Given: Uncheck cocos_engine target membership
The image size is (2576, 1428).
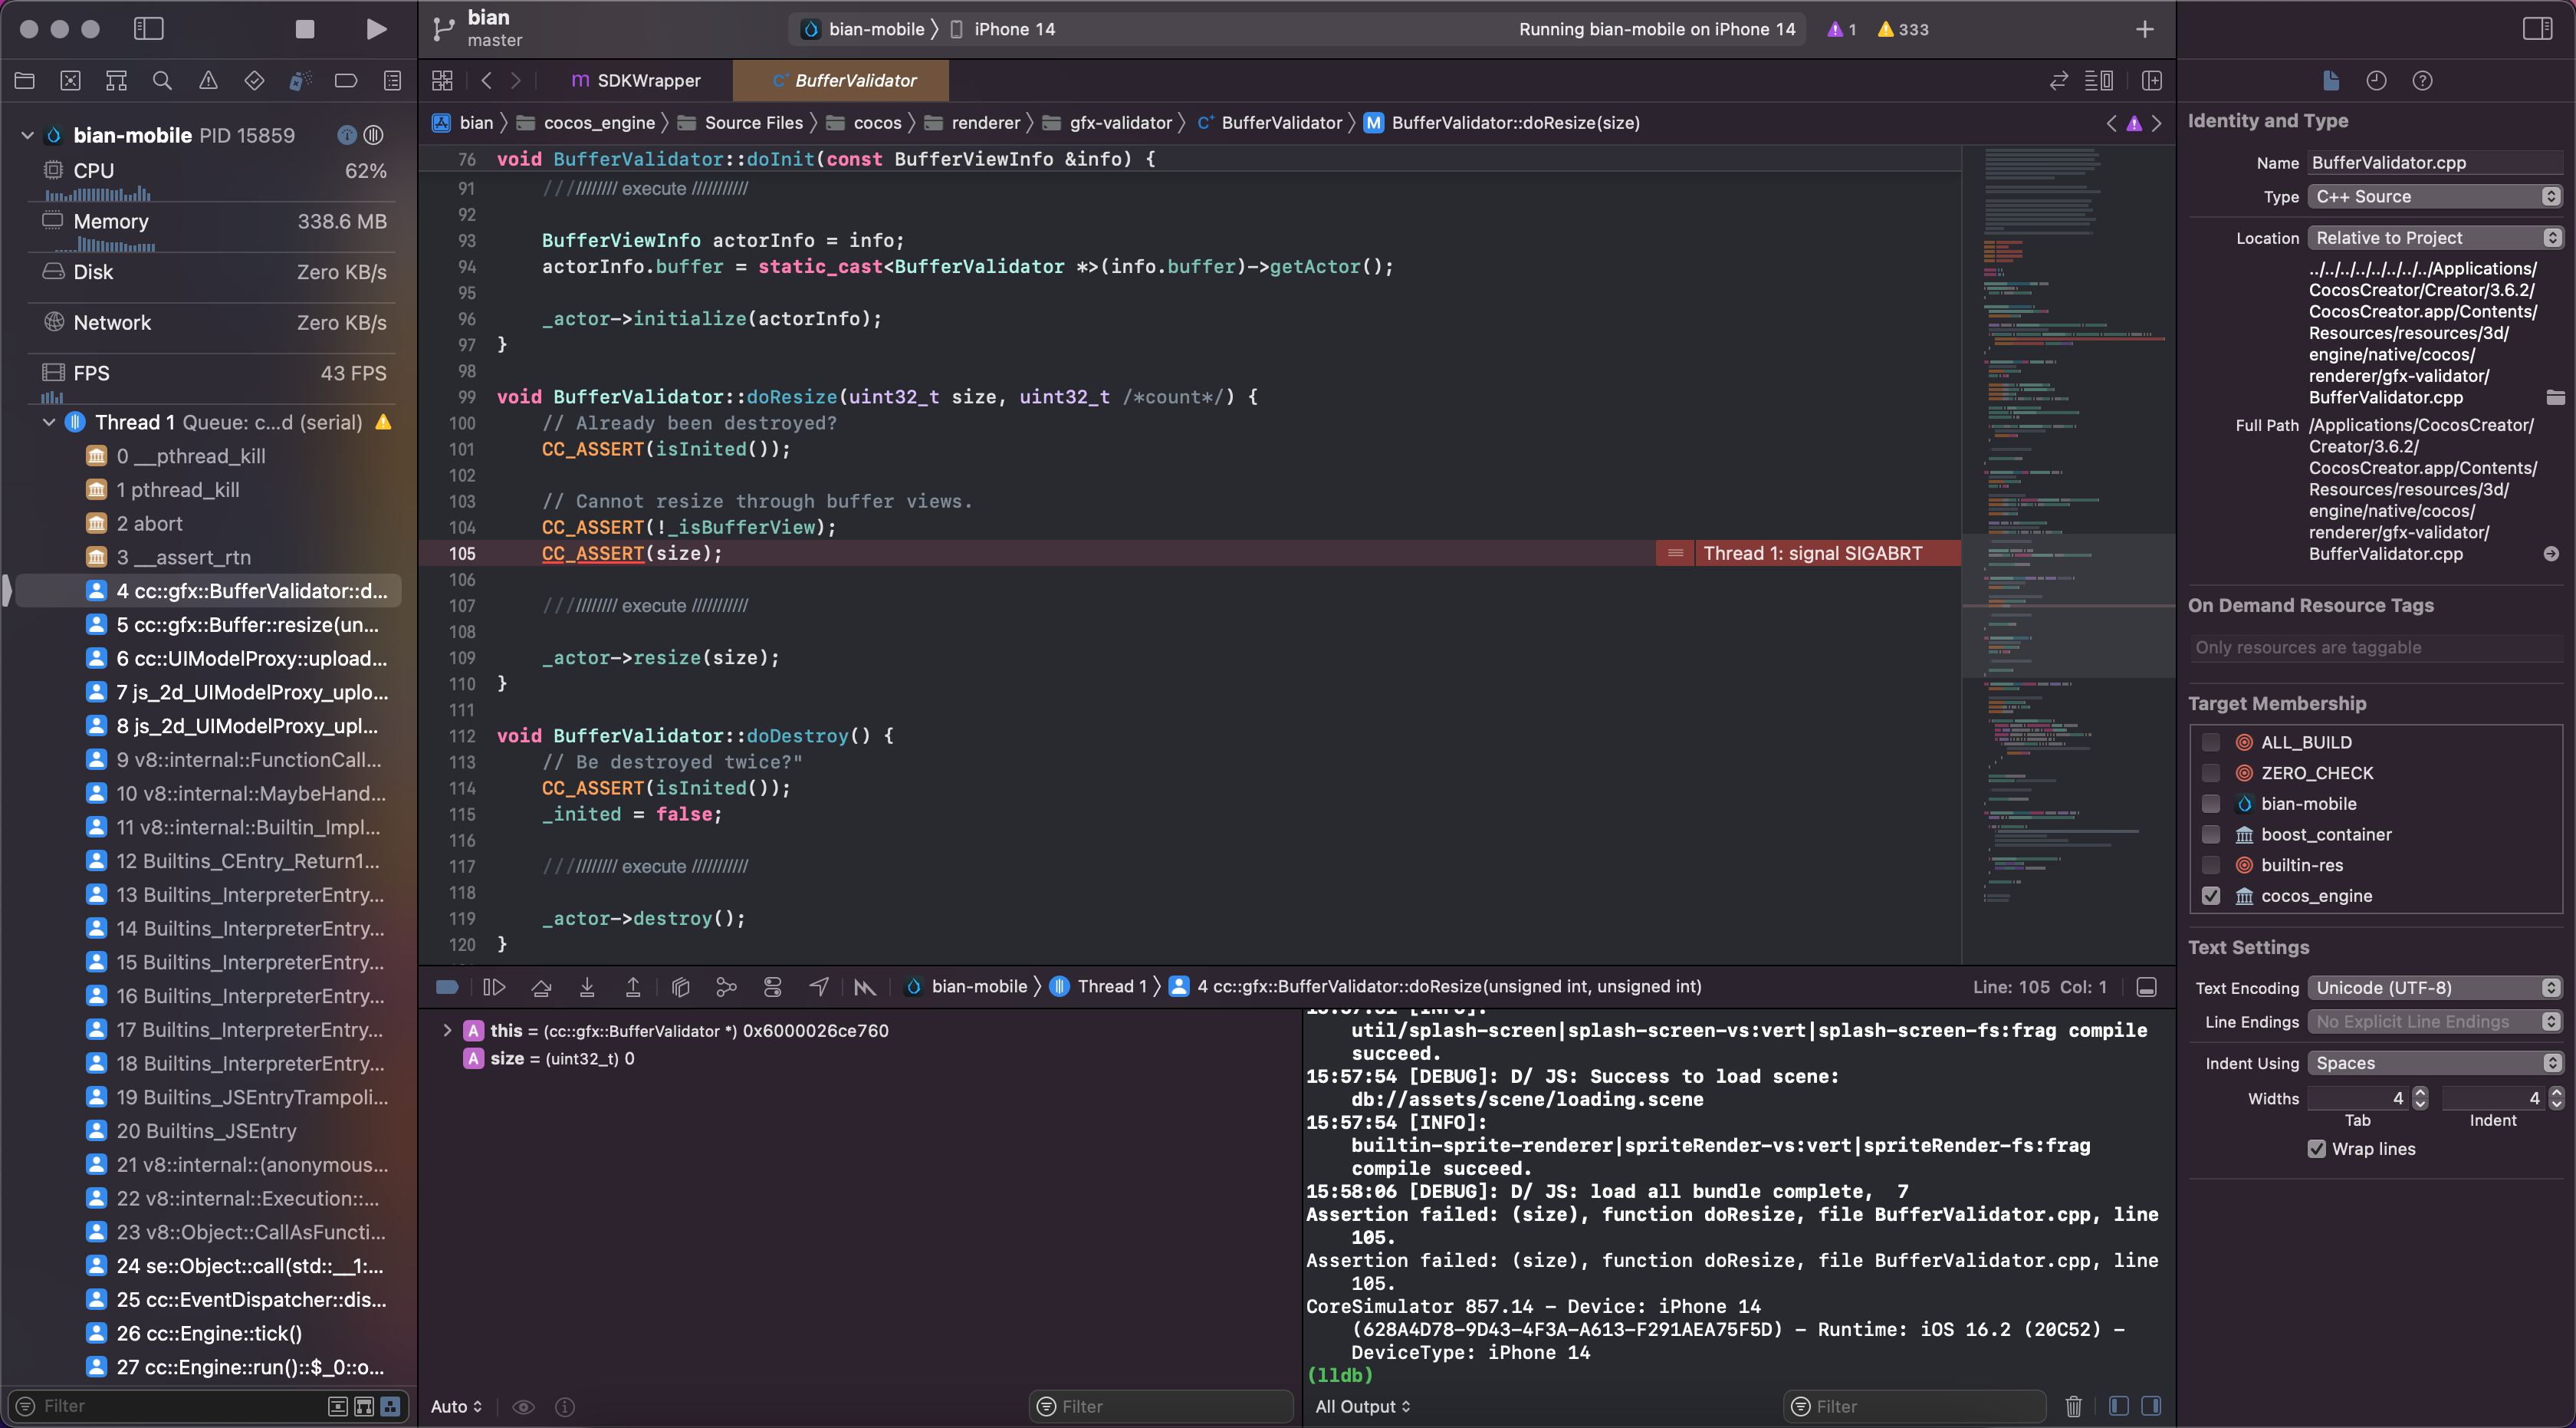Looking at the screenshot, I should tap(2211, 896).
